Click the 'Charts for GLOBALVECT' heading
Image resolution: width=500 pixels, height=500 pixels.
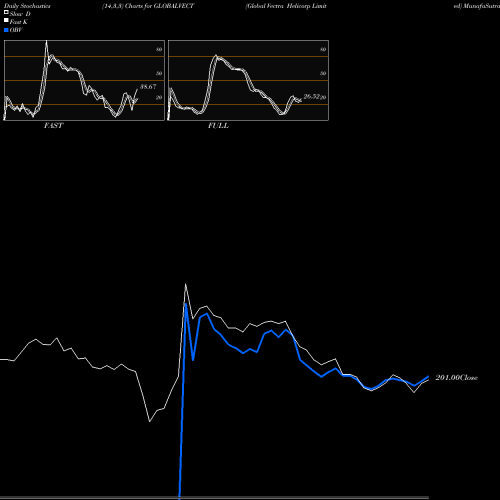pyautogui.click(x=159, y=6)
